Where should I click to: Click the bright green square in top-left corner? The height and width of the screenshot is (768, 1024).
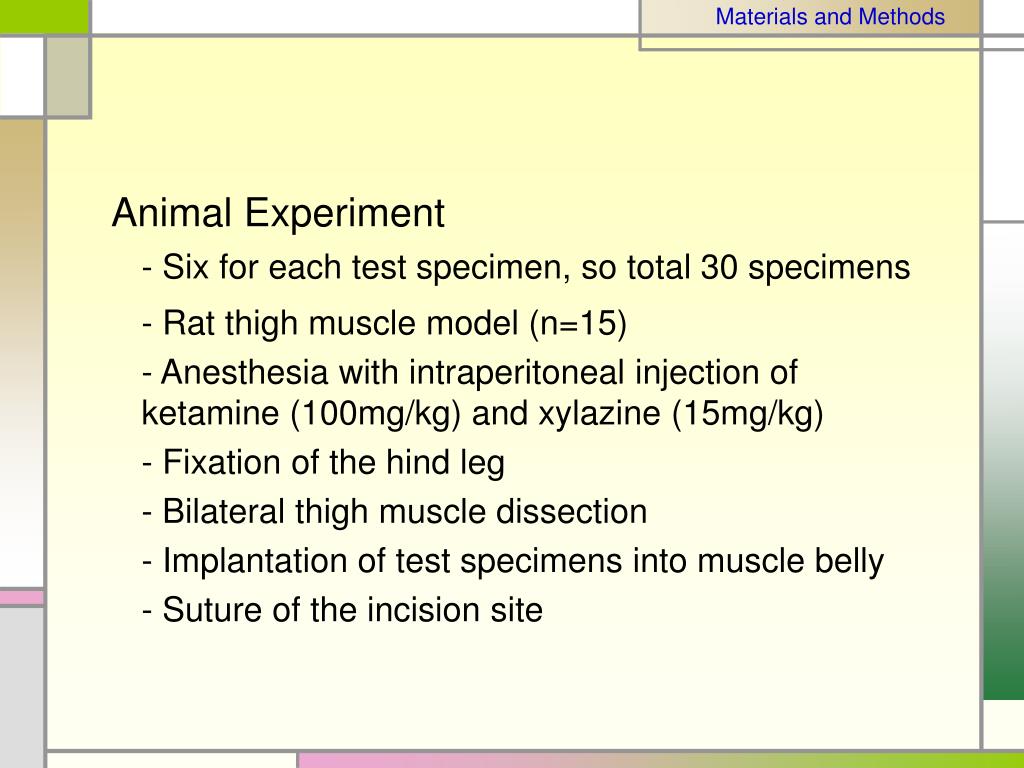(44, 16)
